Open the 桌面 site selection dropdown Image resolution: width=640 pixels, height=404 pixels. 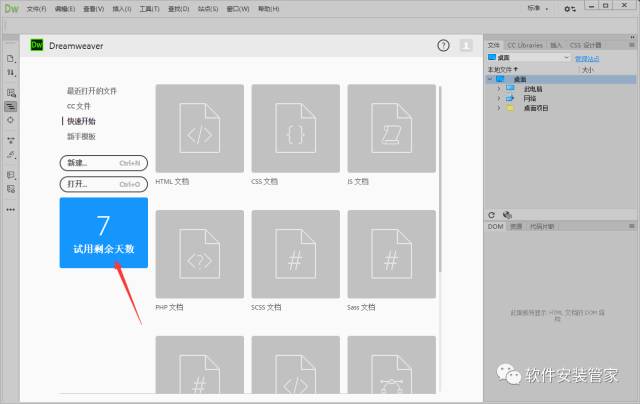click(528, 58)
